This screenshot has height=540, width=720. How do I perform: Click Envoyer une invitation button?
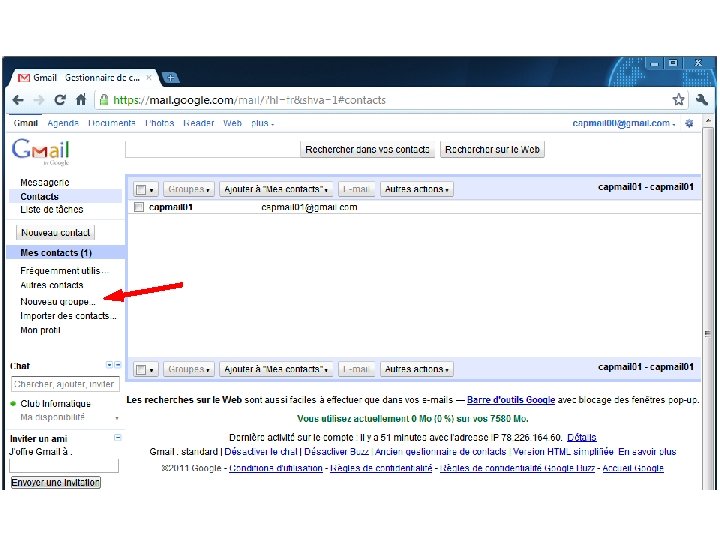click(56, 483)
